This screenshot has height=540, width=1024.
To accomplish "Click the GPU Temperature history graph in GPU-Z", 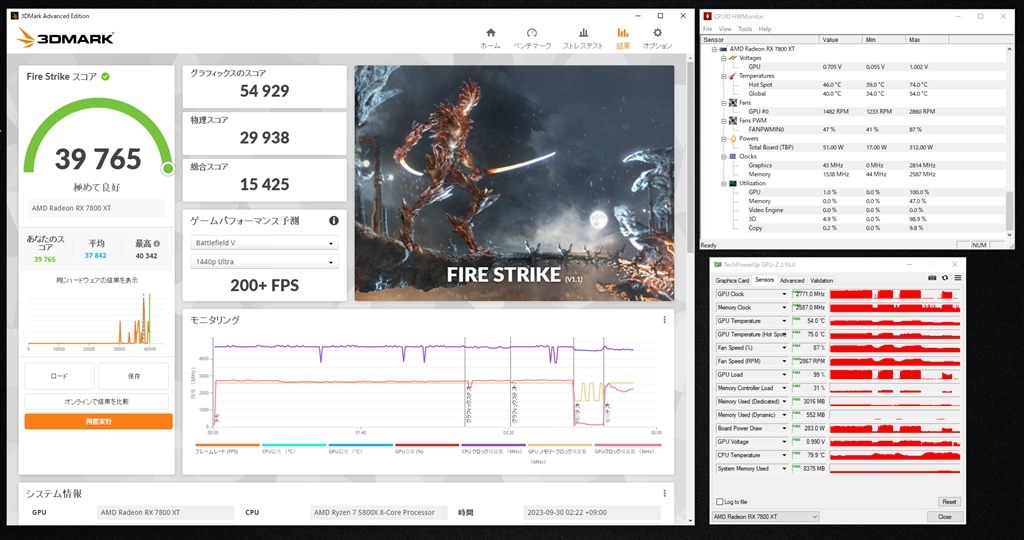I will click(895, 321).
